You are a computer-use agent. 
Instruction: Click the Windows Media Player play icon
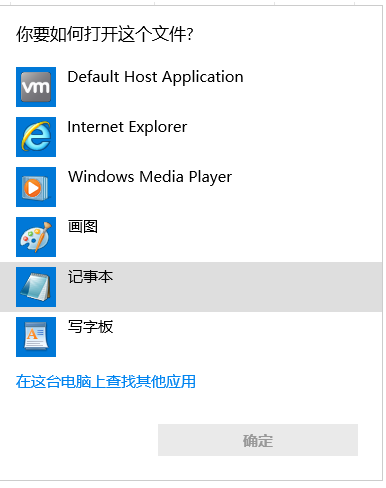(36, 187)
